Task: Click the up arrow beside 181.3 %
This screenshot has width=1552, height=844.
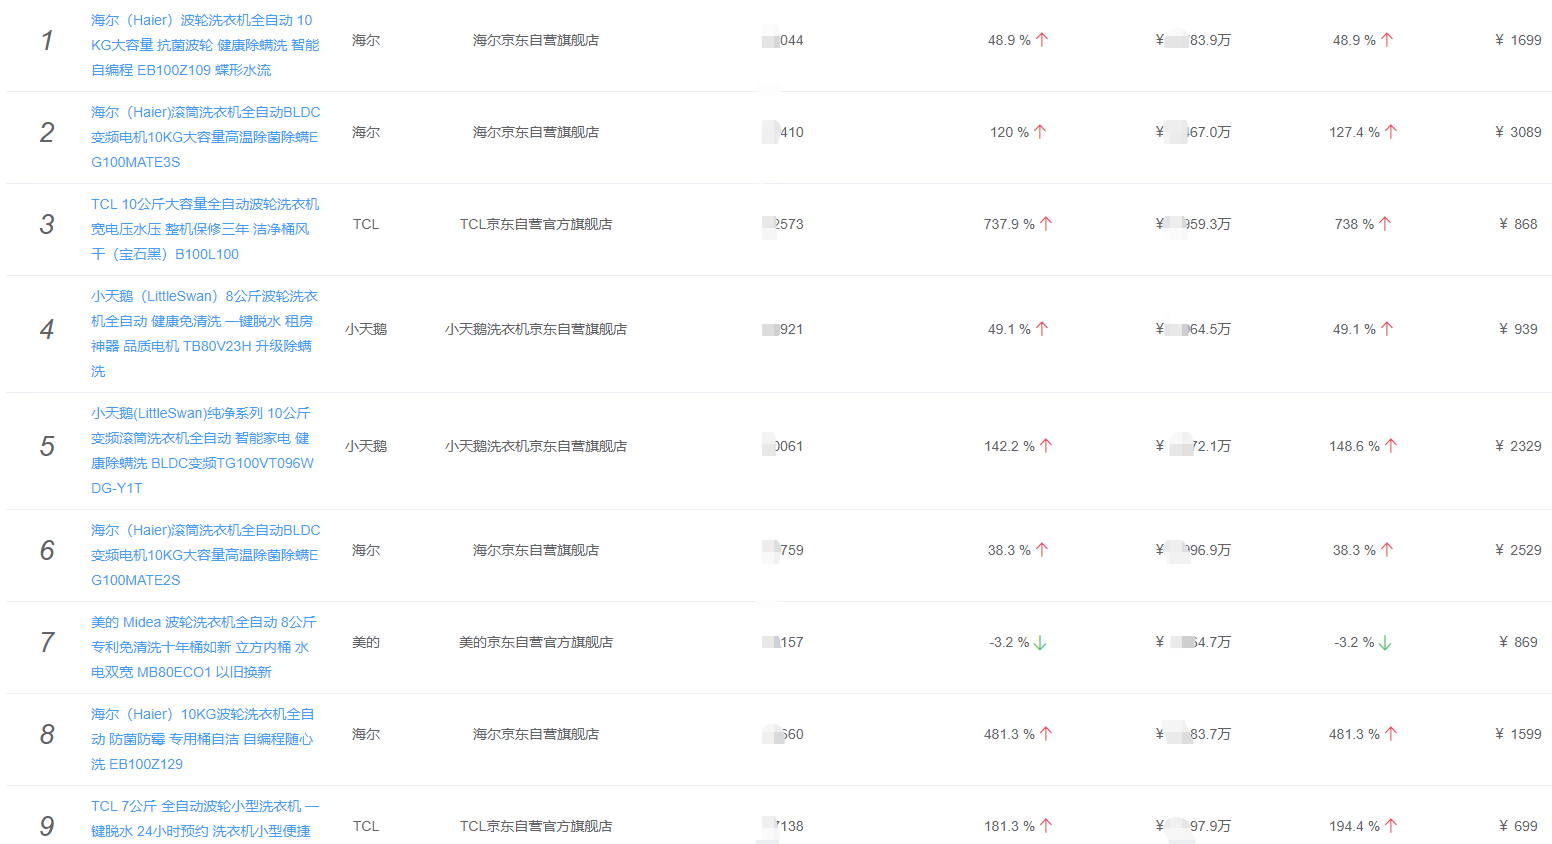Action: (x=1046, y=826)
